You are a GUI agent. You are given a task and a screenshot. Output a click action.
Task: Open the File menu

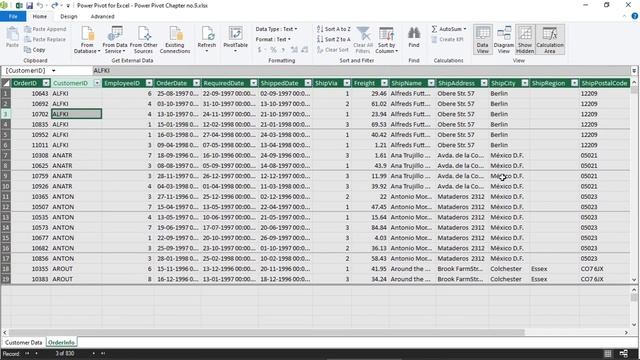coord(13,16)
